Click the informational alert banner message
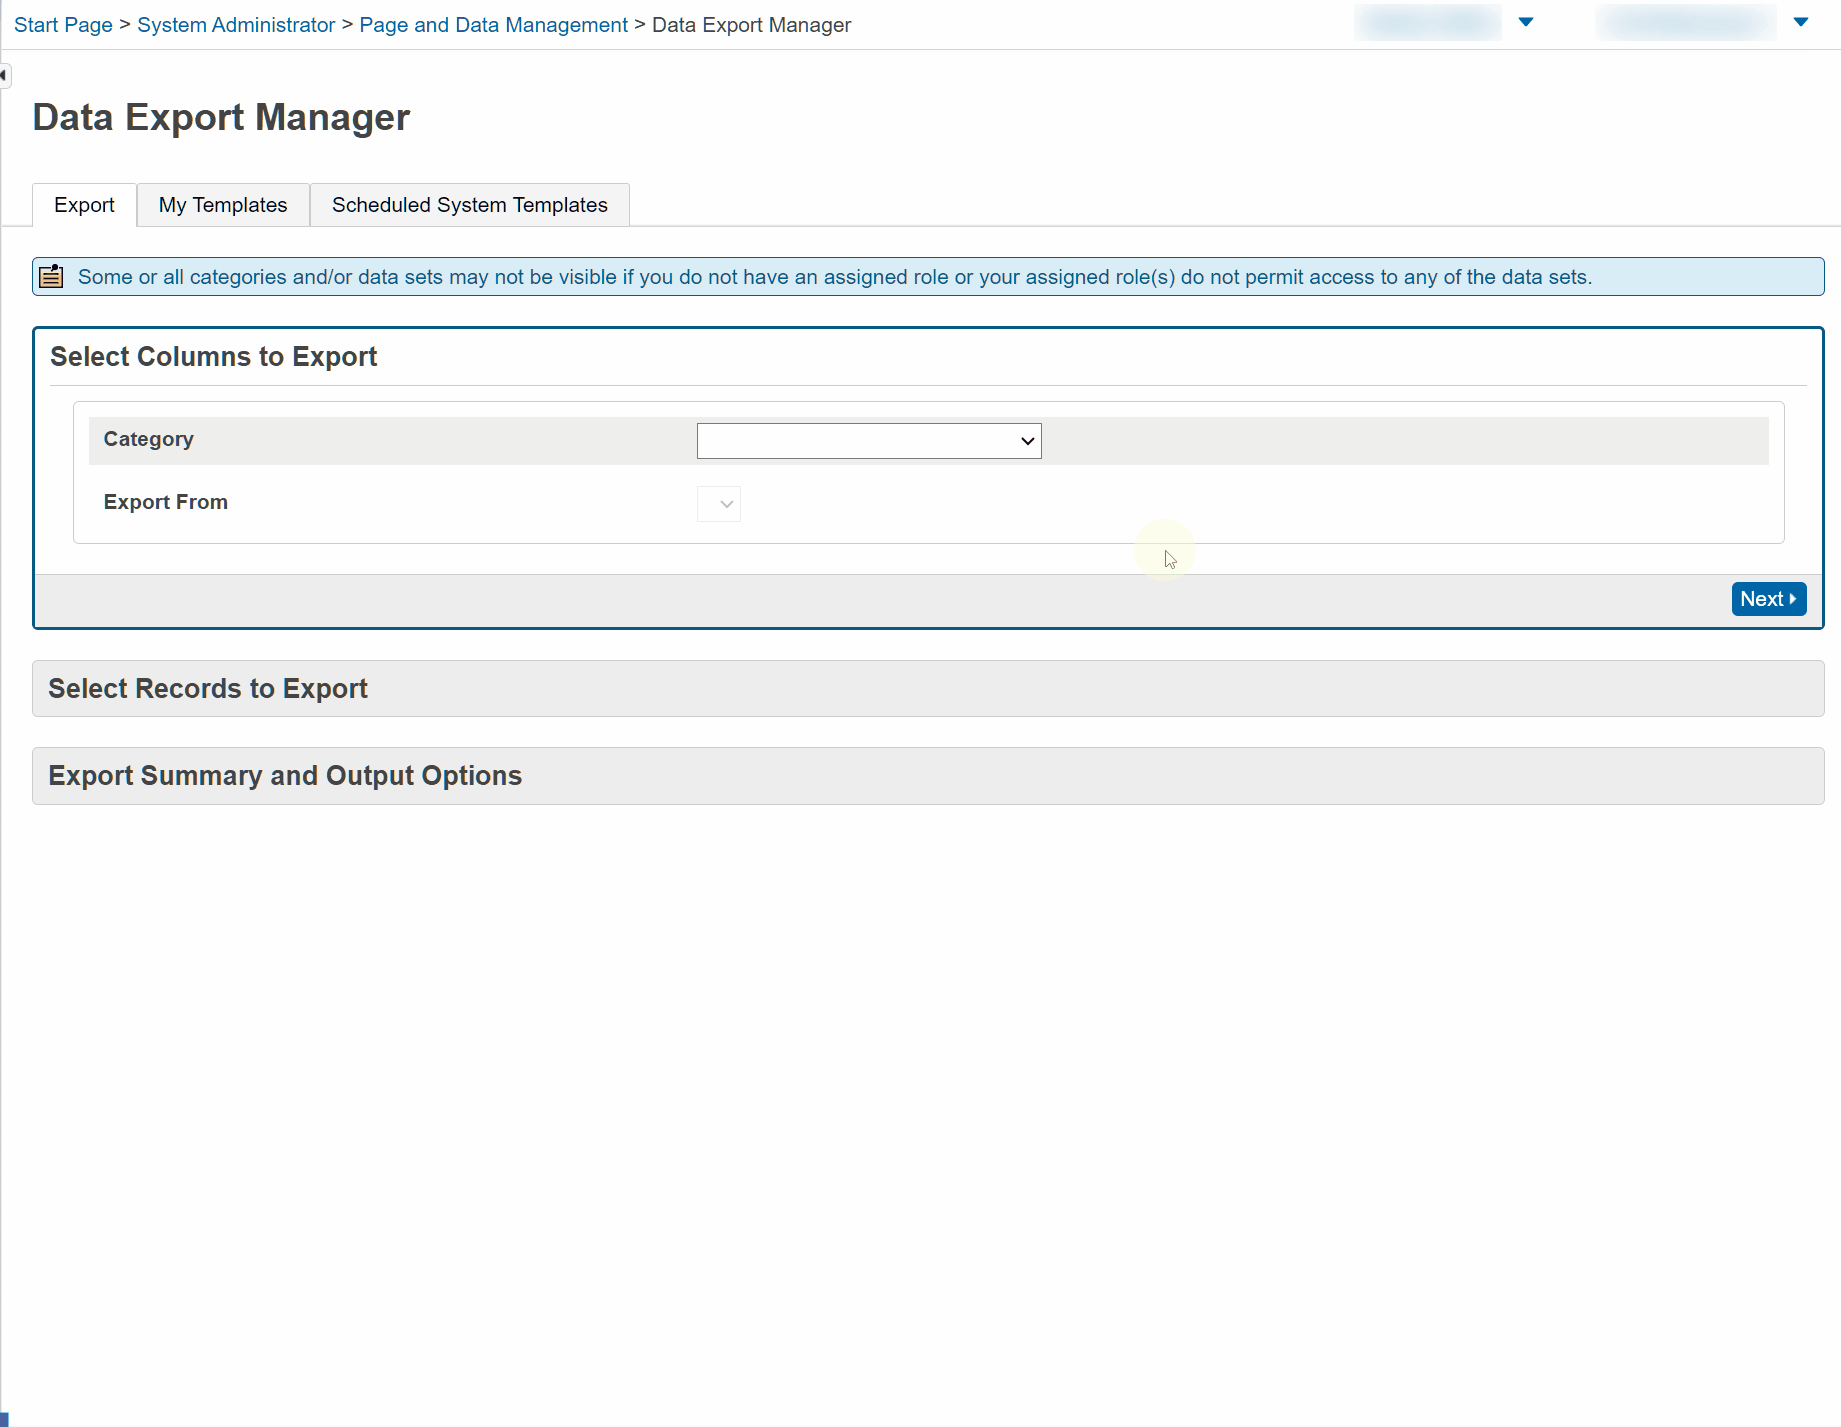Image resolution: width=1841 pixels, height=1427 pixels. [834, 276]
